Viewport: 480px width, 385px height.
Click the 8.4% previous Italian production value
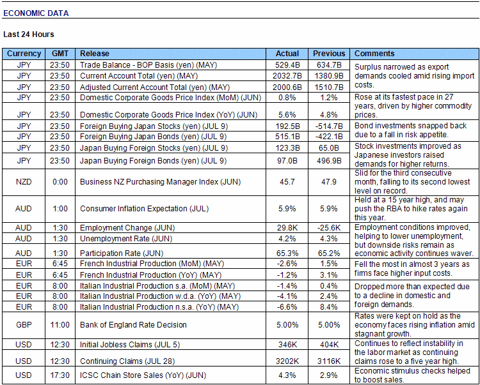tap(329, 307)
